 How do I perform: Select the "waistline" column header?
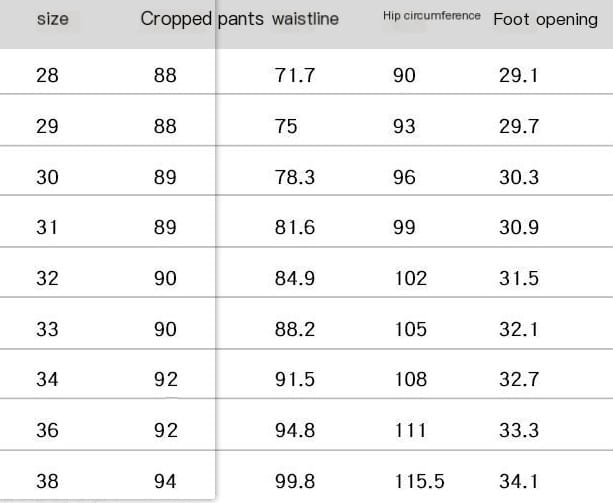tap(305, 19)
